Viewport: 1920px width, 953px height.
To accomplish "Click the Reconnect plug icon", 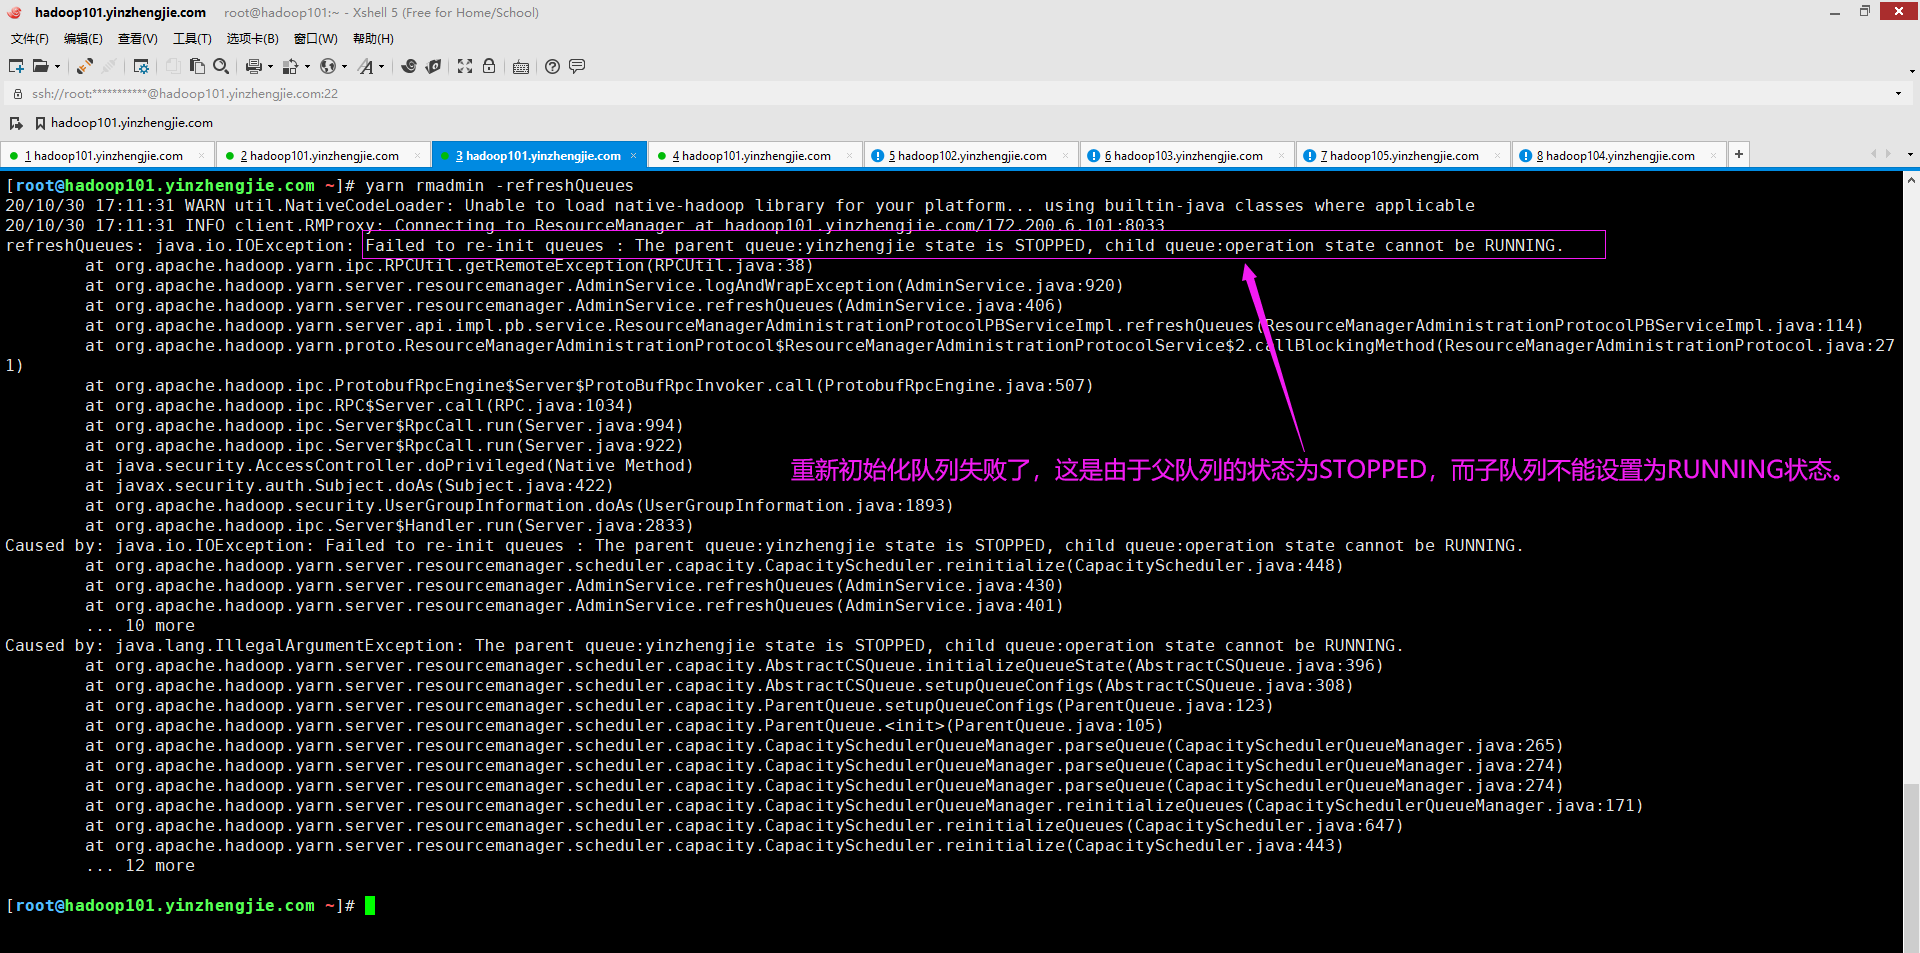I will pyautogui.click(x=85, y=66).
